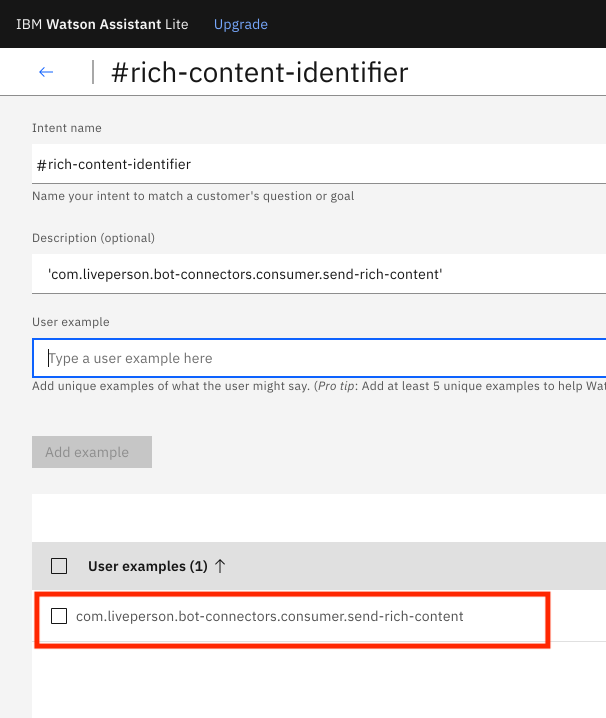The width and height of the screenshot is (606, 718).
Task: Check the com.liveperson send-rich-content example checkbox
Action: point(59,616)
